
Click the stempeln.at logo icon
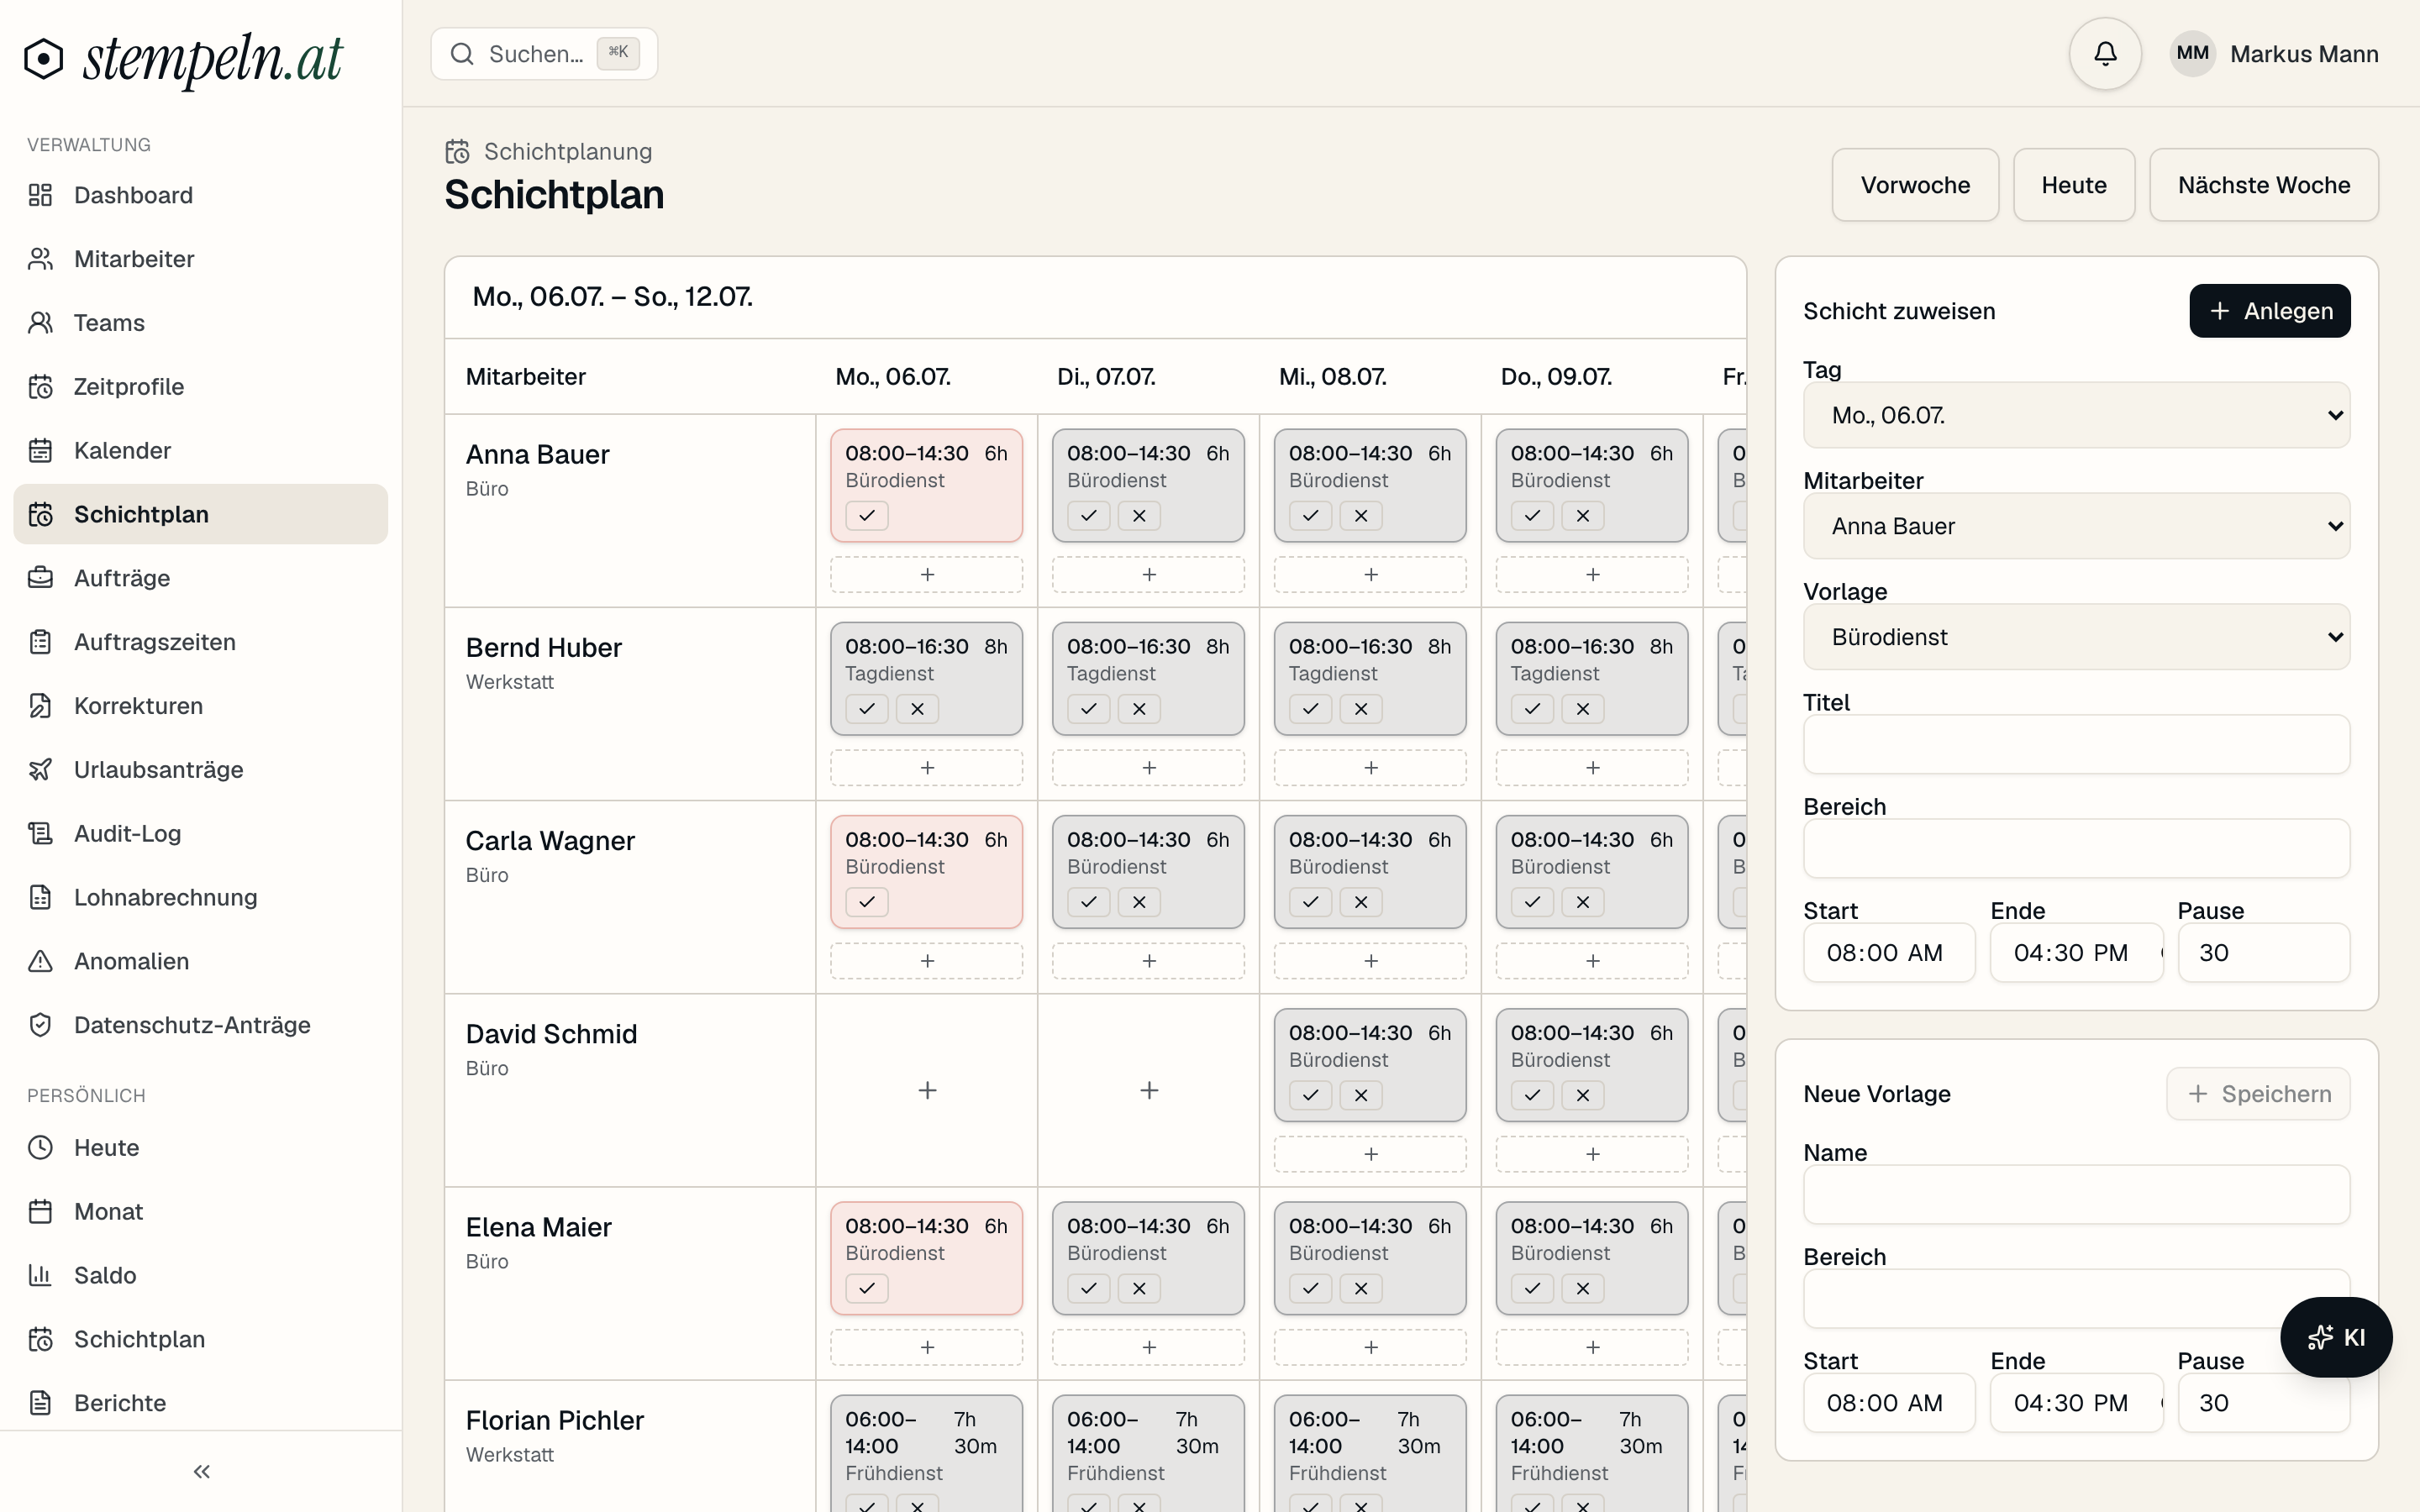click(x=44, y=58)
